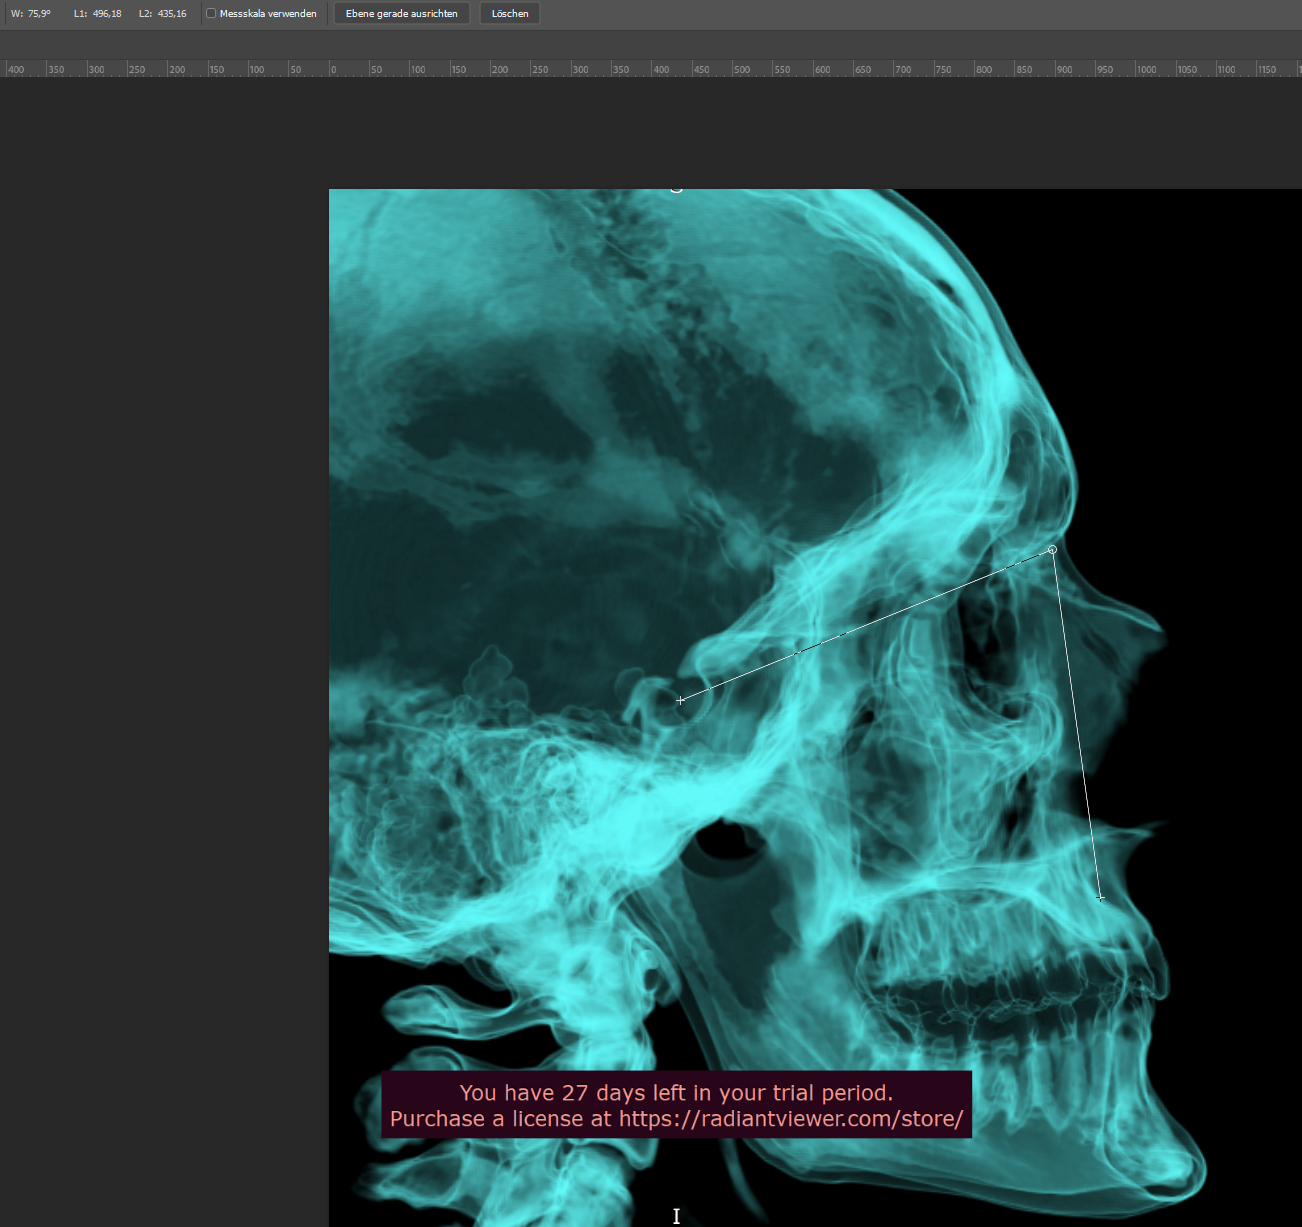
Task: Click the Ebene gerade ausrichten button
Action: 401,14
